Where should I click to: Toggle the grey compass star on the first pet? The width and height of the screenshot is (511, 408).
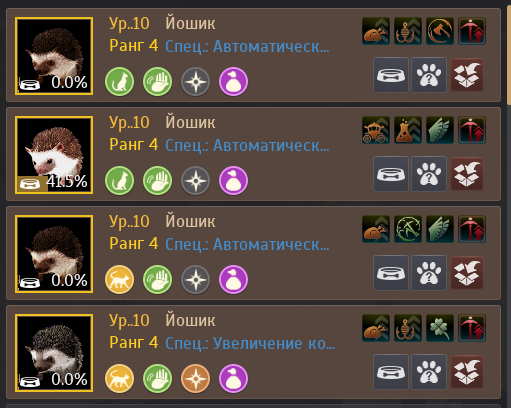(x=195, y=82)
